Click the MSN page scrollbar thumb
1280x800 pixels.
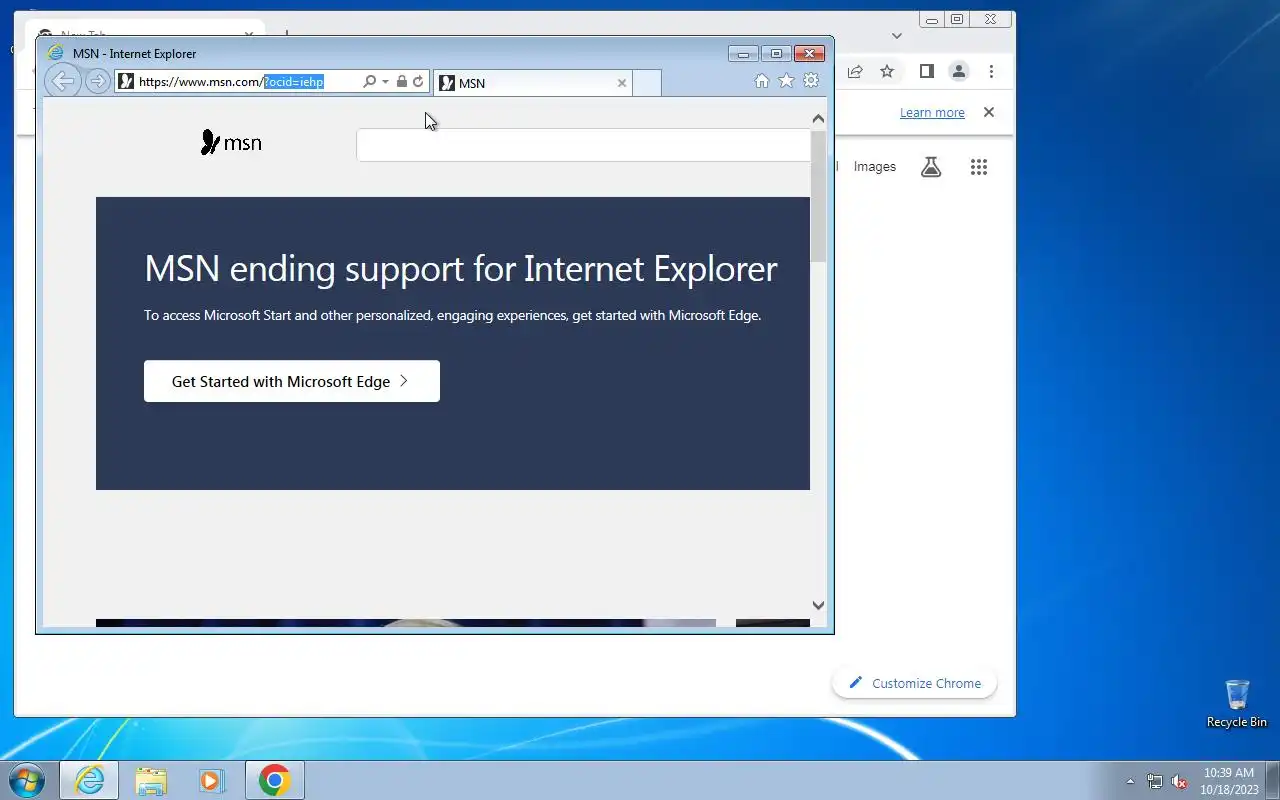click(x=818, y=196)
